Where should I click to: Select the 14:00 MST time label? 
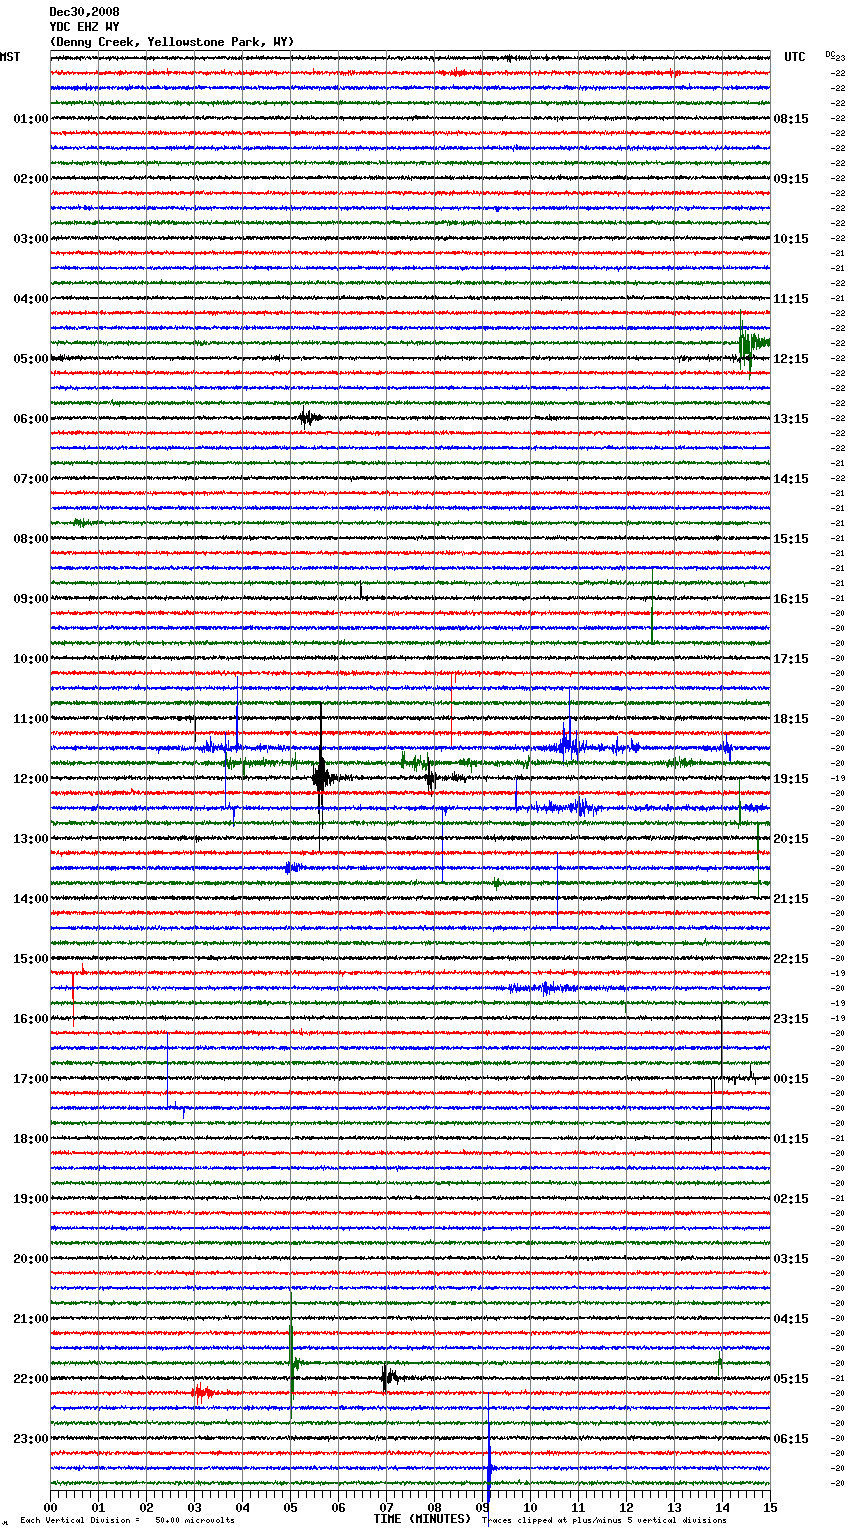pyautogui.click(x=30, y=899)
